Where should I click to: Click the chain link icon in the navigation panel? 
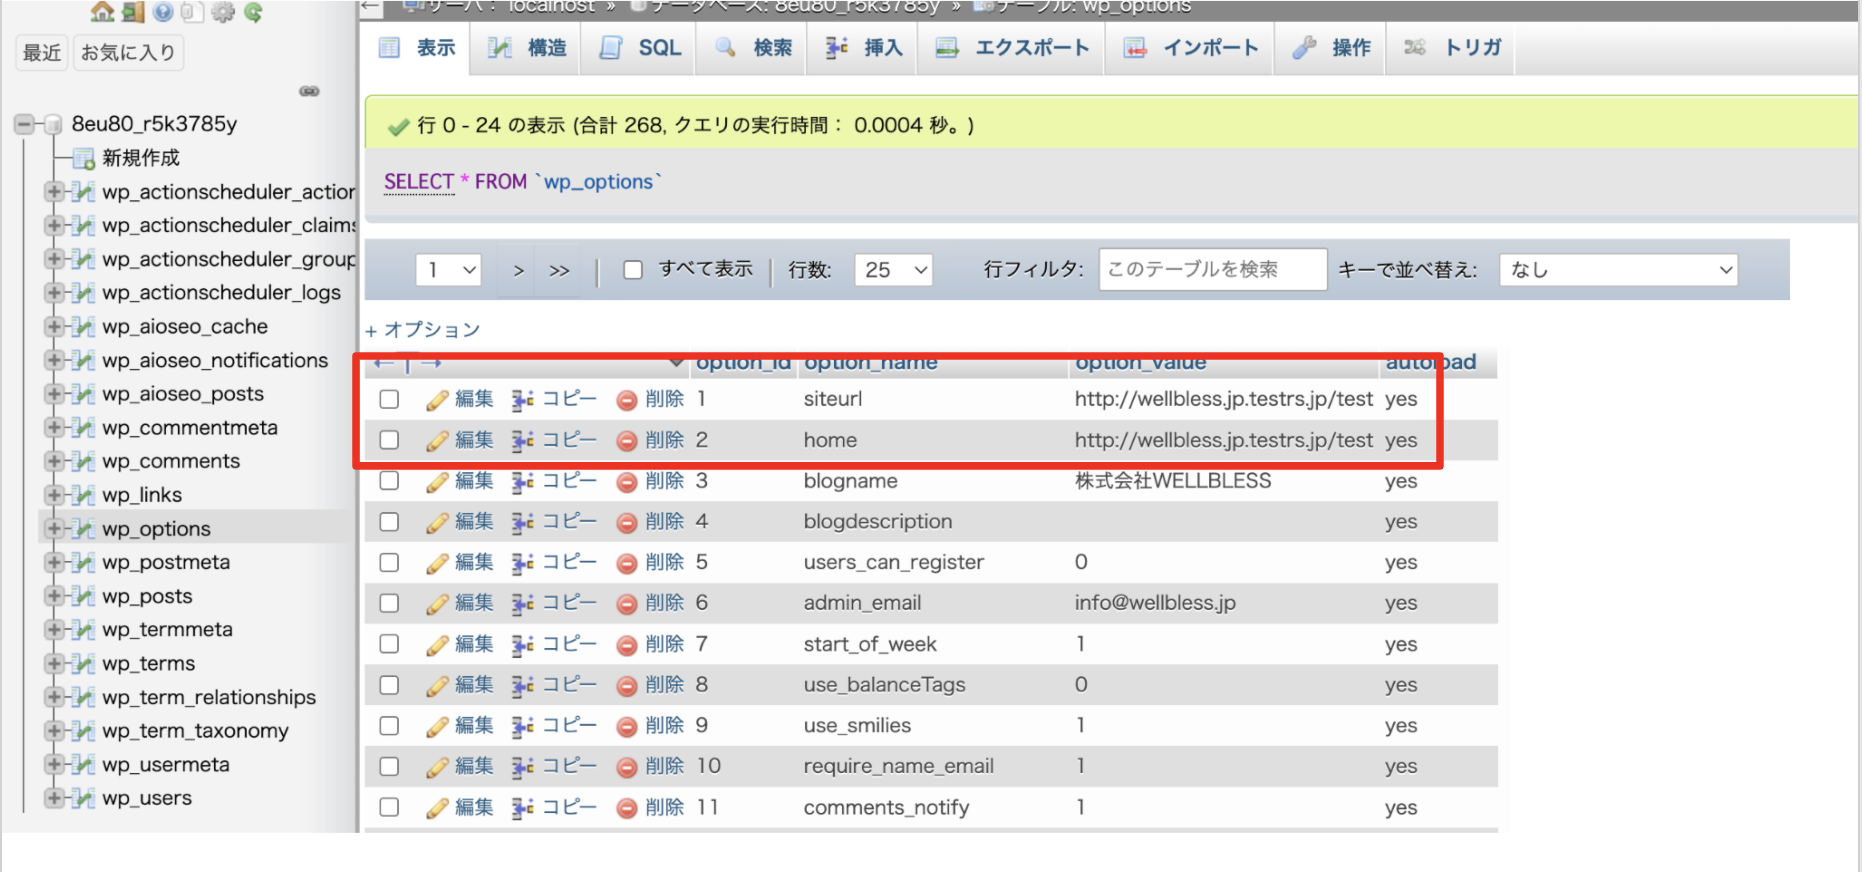309,91
